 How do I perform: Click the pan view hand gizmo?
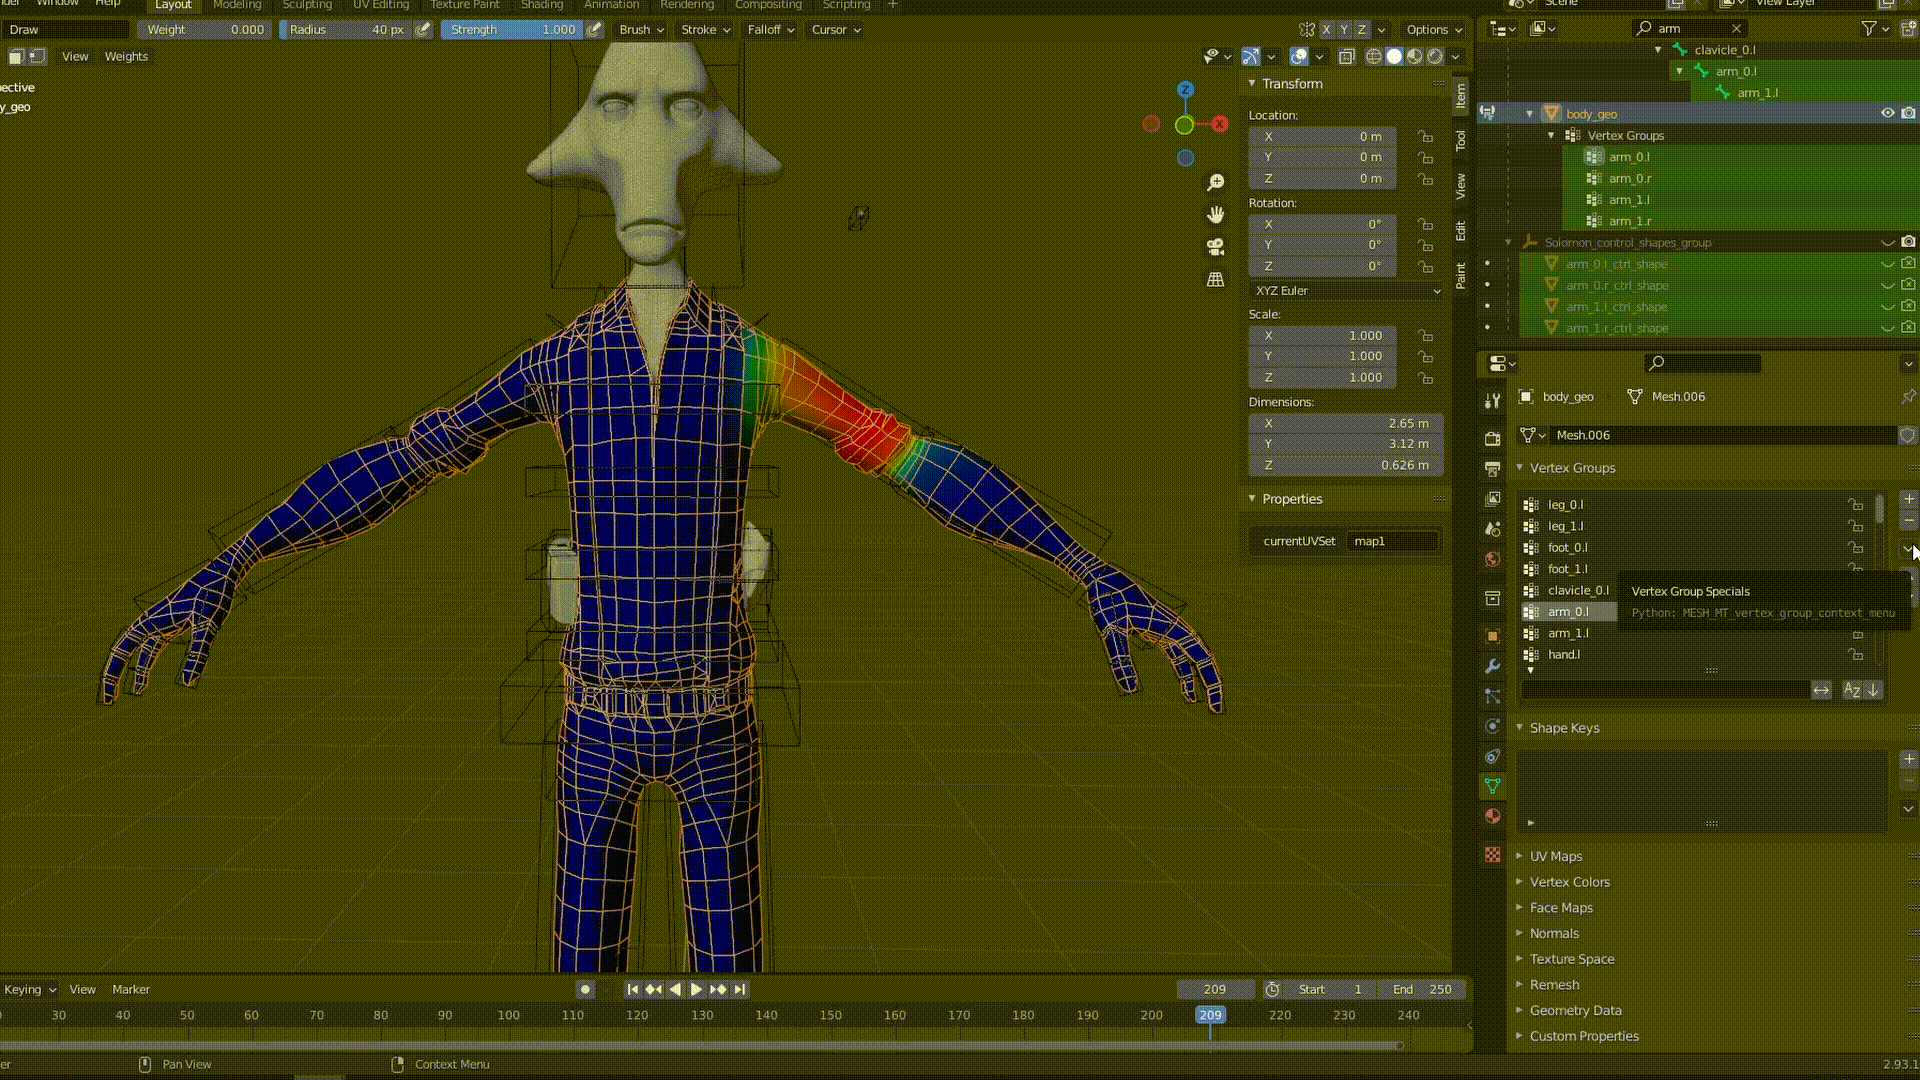coord(1215,214)
